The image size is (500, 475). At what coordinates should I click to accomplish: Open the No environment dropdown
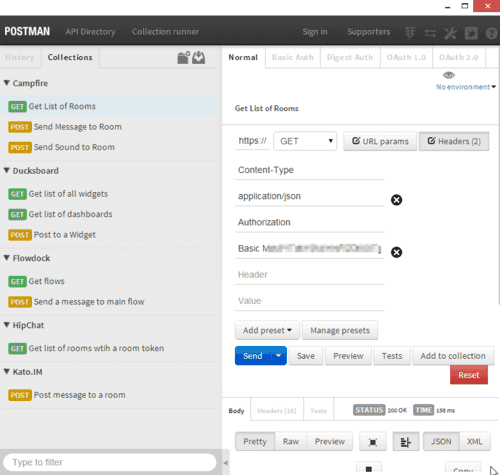click(x=466, y=87)
